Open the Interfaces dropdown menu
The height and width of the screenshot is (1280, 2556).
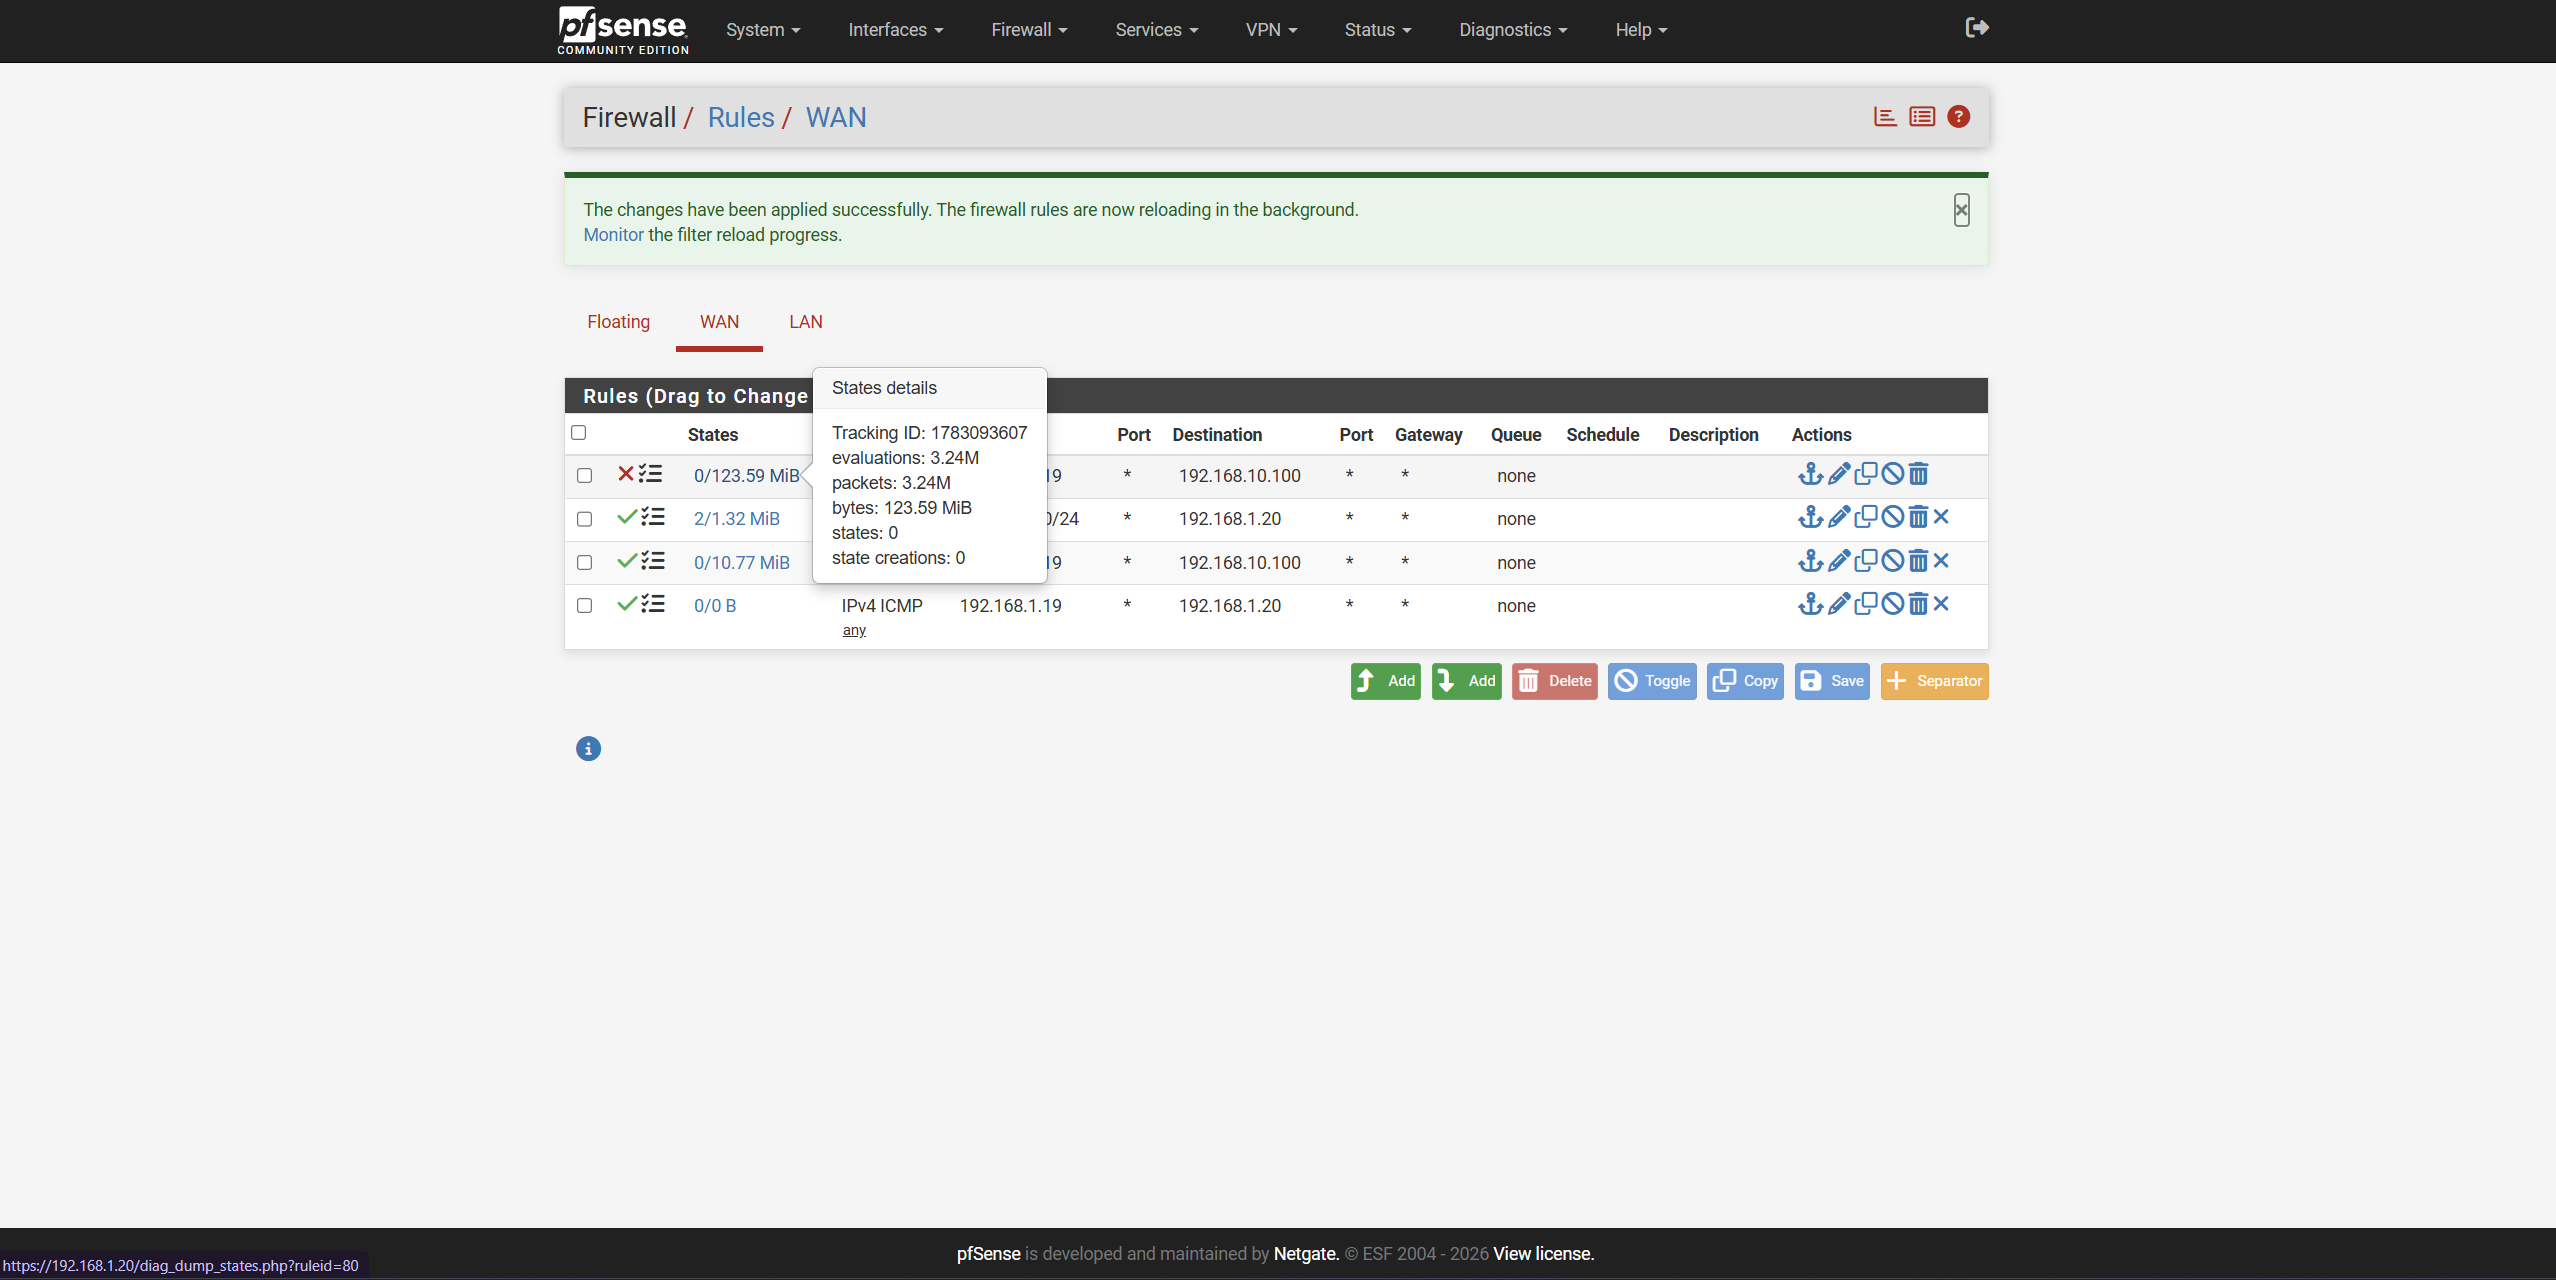coord(896,30)
